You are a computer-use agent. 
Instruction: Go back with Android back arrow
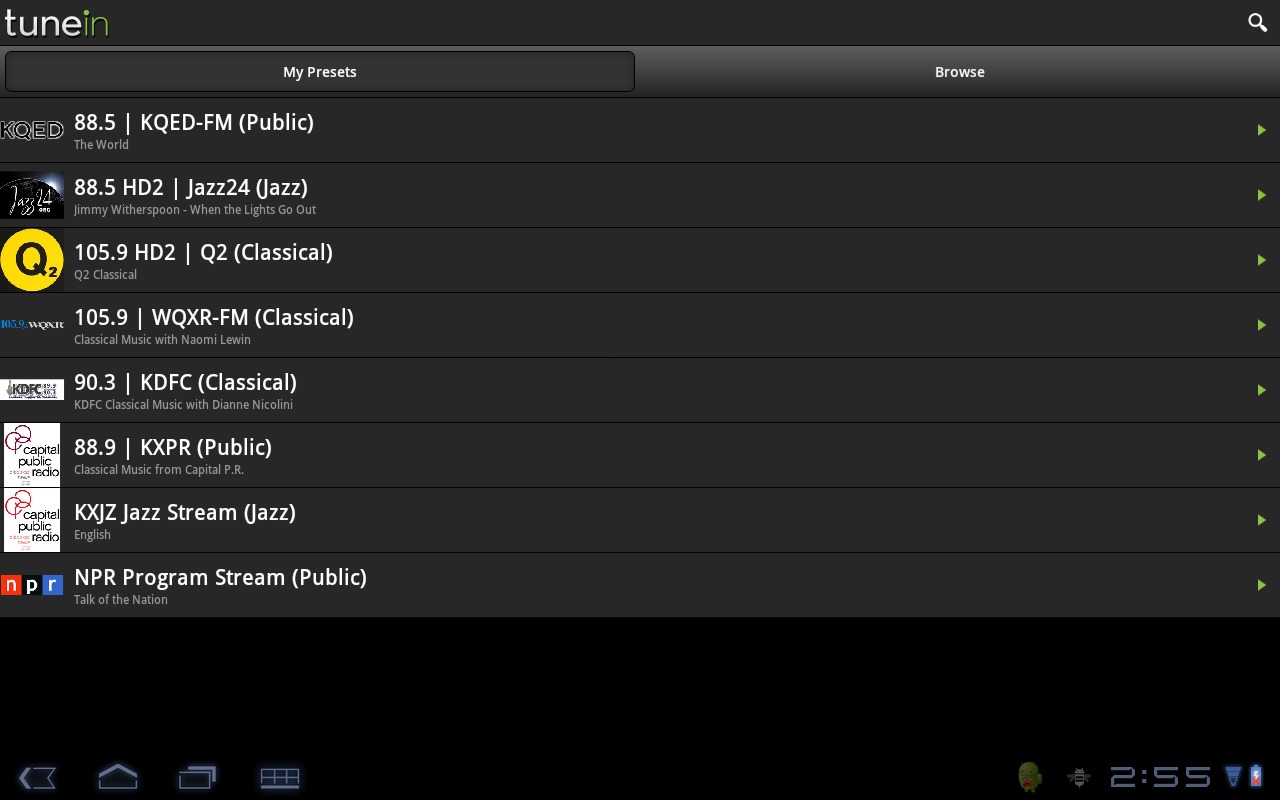click(x=37, y=777)
